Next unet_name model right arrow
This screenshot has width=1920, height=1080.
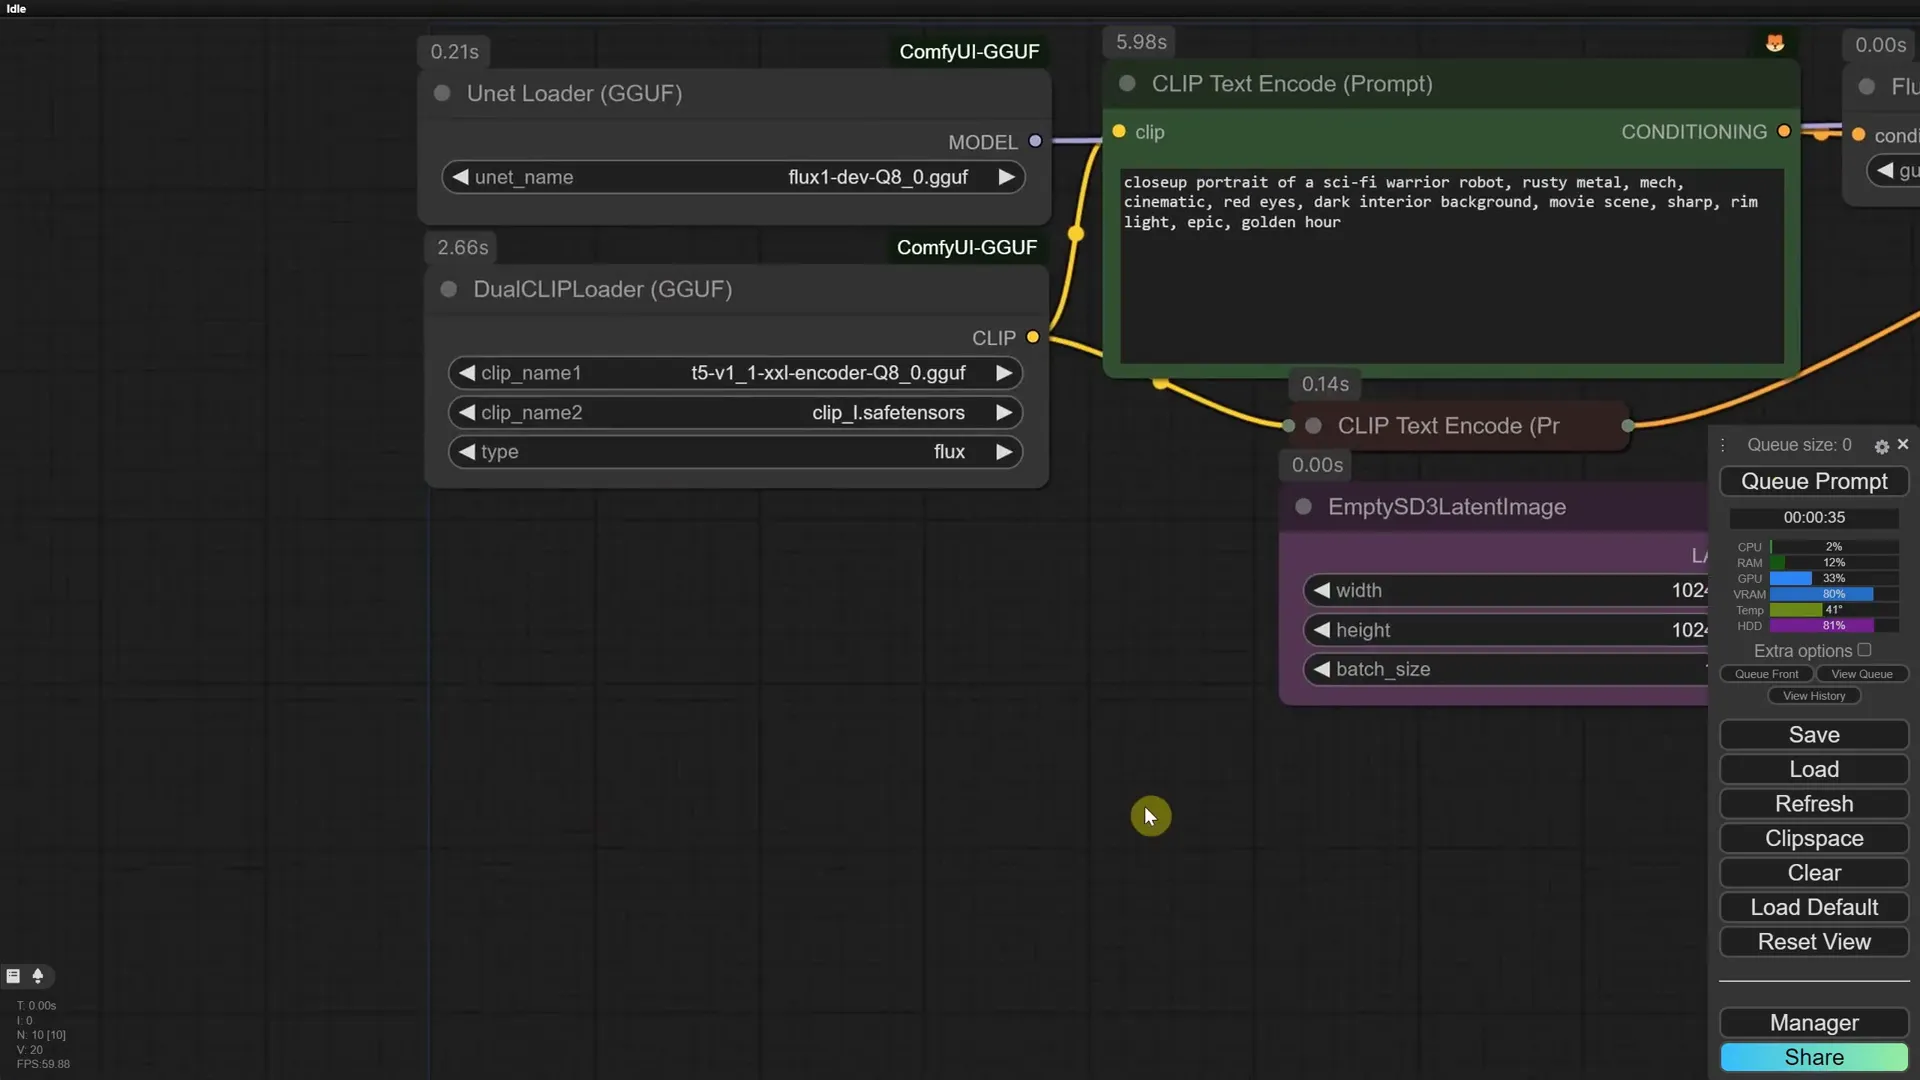(x=1006, y=177)
